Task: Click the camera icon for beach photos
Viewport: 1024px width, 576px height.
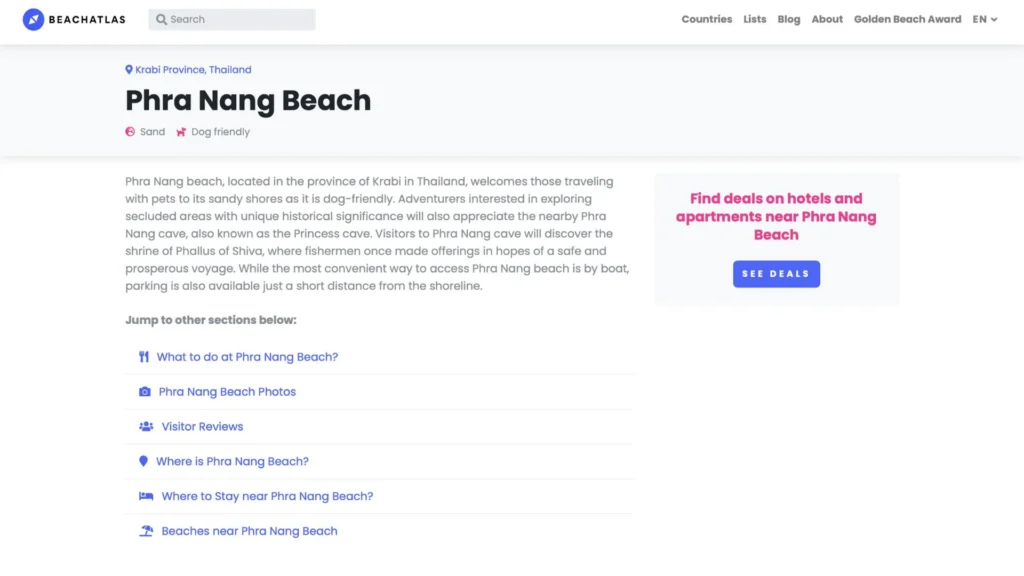Action: [x=145, y=392]
